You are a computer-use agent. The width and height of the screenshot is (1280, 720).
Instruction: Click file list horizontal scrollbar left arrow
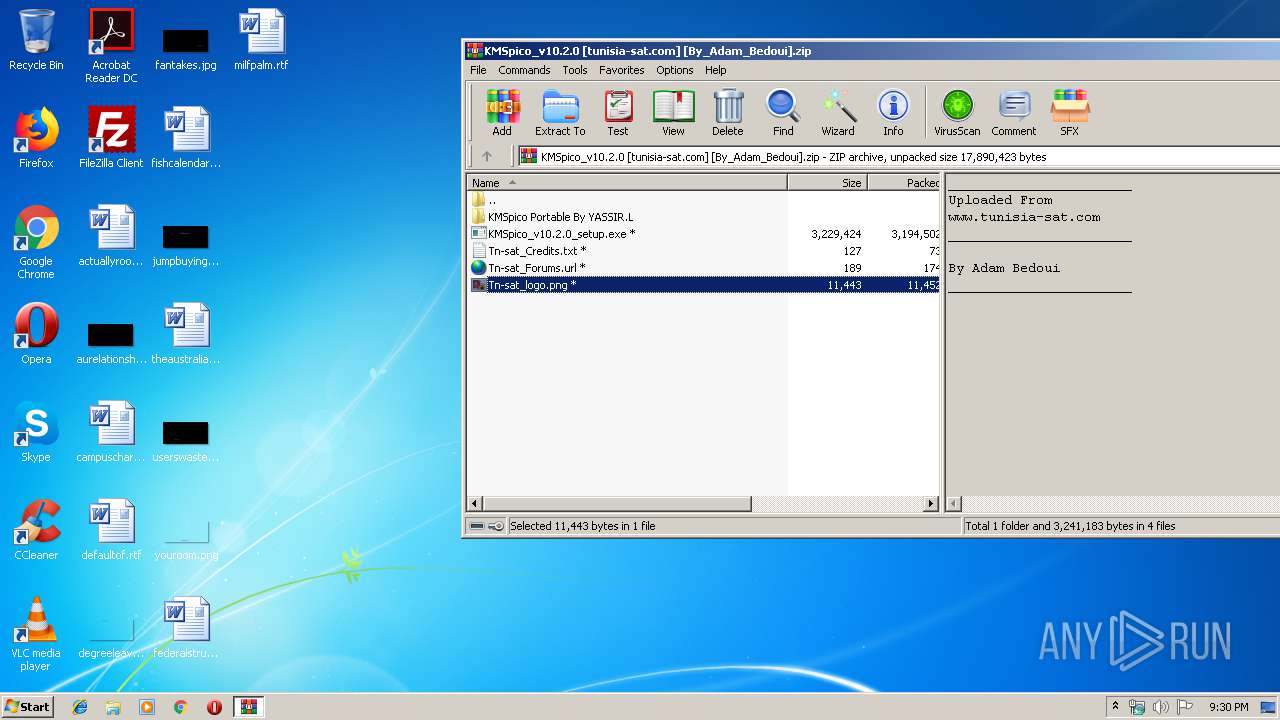click(x=475, y=504)
